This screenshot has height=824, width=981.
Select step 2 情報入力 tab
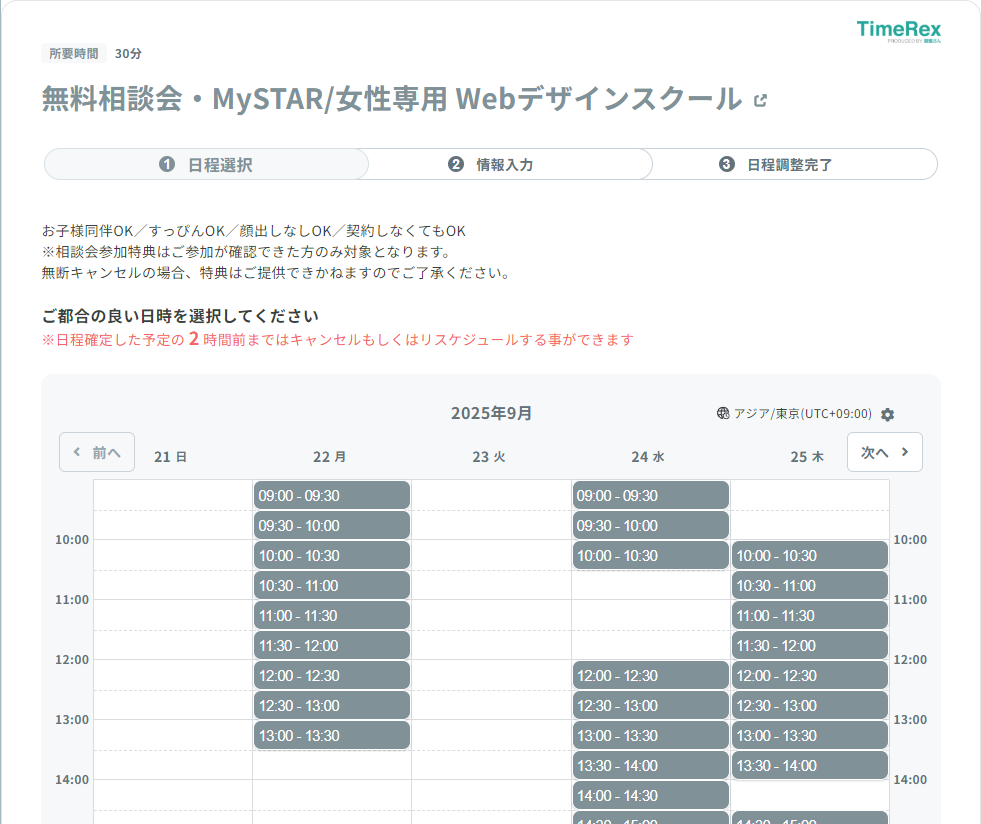coord(490,165)
